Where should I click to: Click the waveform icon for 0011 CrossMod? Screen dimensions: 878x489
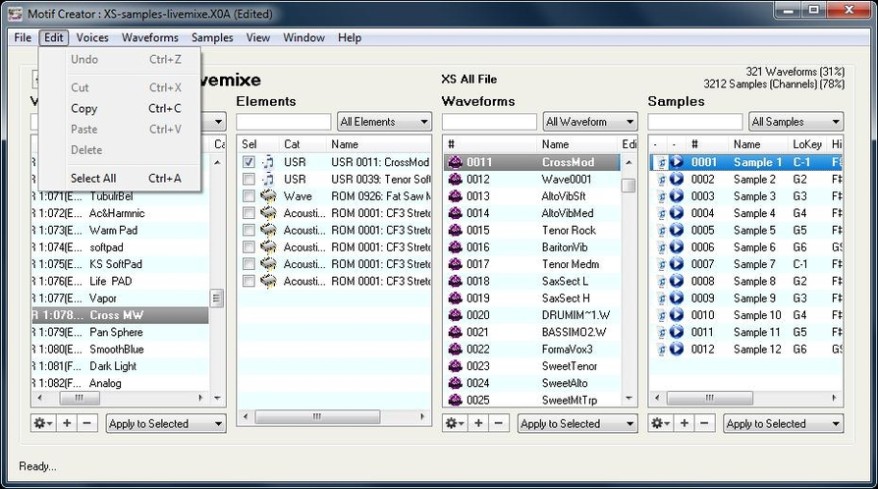tap(455, 162)
